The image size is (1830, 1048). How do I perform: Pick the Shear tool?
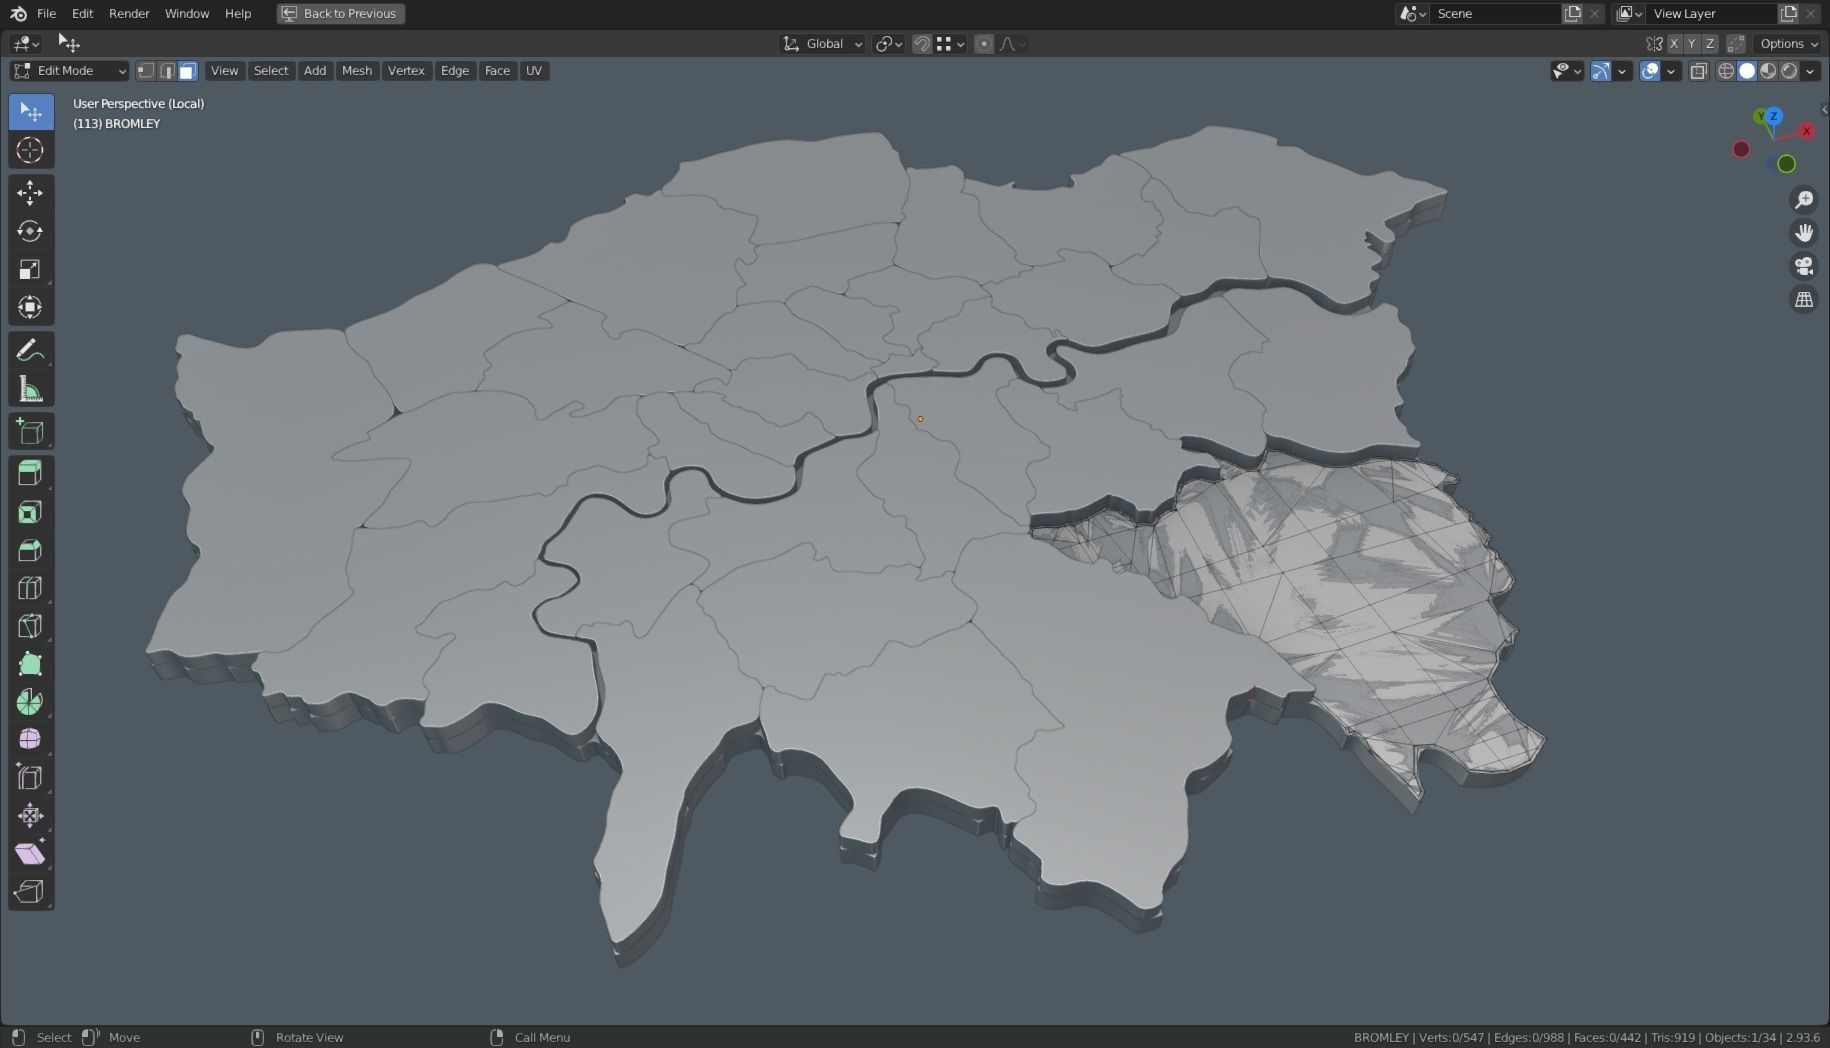[x=30, y=854]
